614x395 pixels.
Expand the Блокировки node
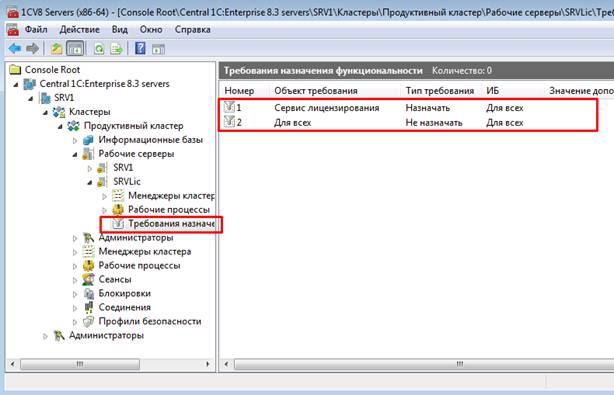click(x=75, y=294)
